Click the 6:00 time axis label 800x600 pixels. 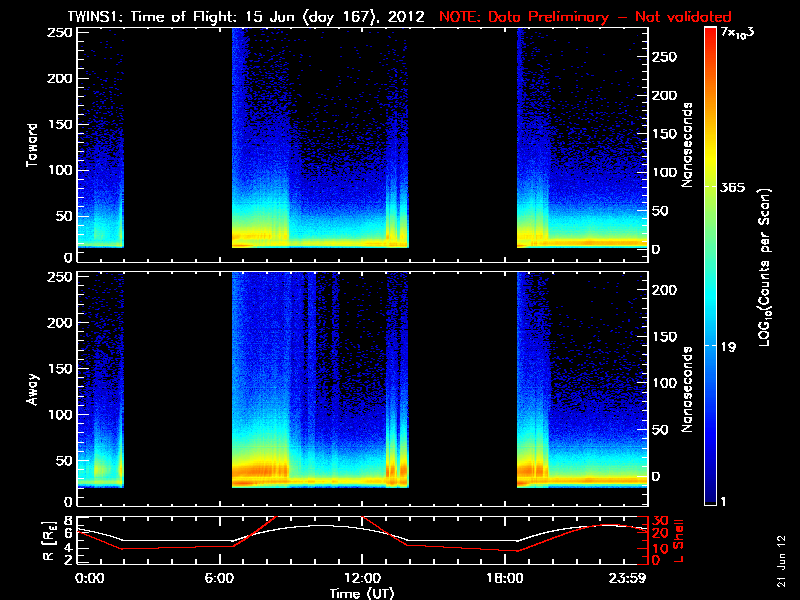219,578
